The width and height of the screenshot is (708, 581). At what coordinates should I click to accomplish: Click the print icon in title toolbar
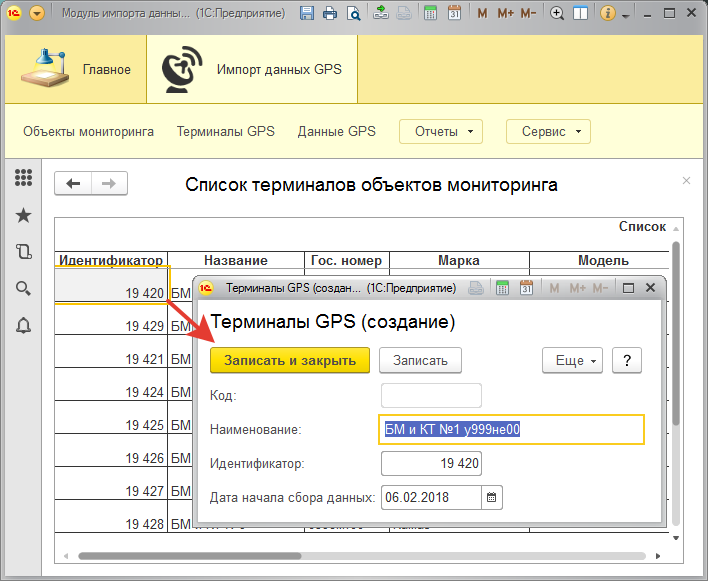pyautogui.click(x=329, y=14)
